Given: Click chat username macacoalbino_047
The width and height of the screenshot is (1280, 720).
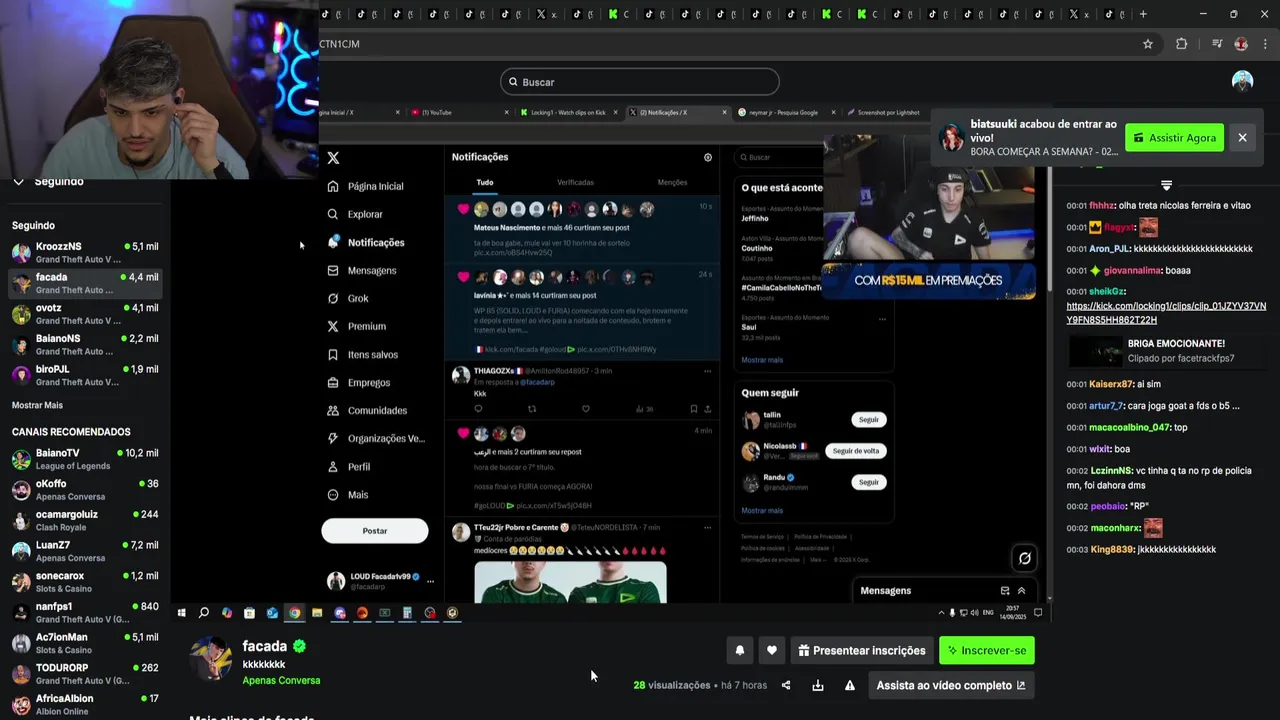Looking at the screenshot, I should (1129, 427).
